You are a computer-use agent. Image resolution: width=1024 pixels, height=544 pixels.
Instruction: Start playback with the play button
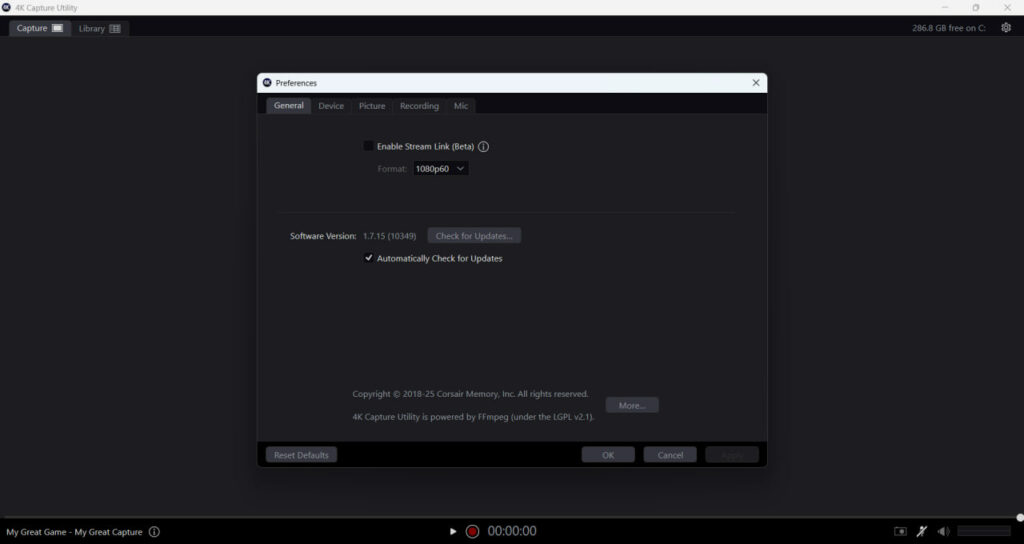[453, 532]
